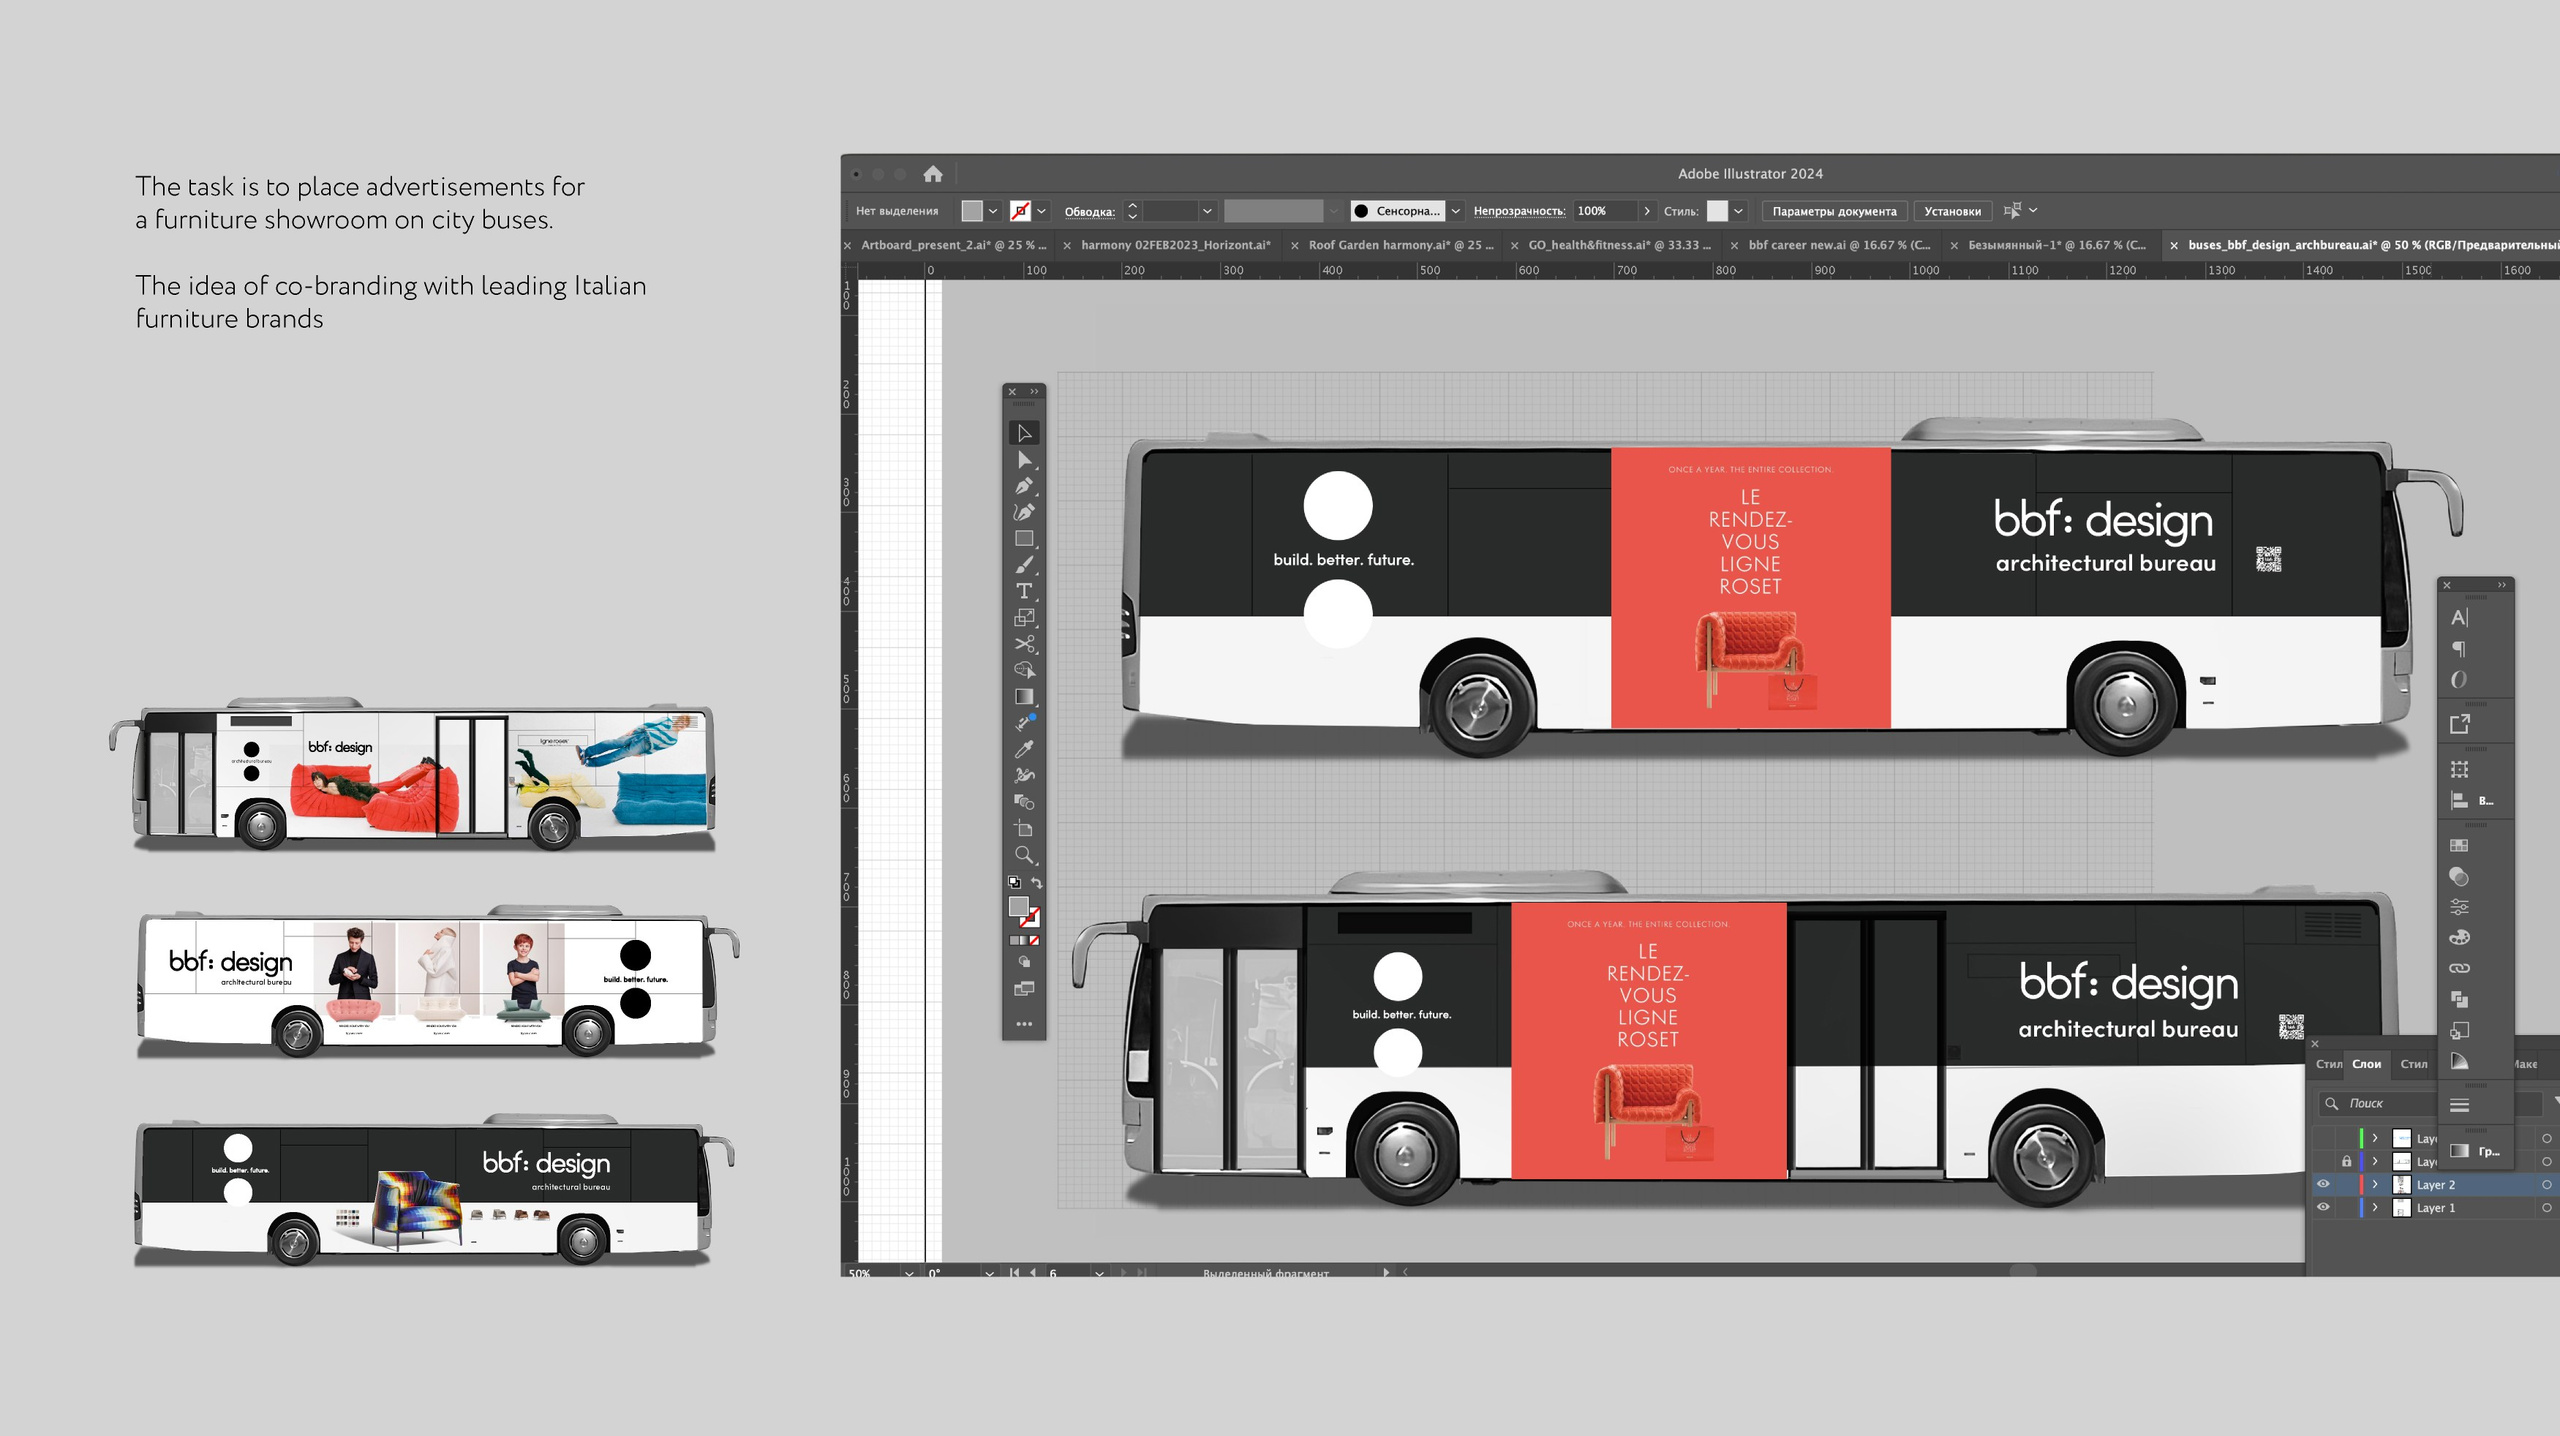Toggle visibility of Layer 1
2560x1436 pixels.
pyautogui.click(x=2323, y=1207)
